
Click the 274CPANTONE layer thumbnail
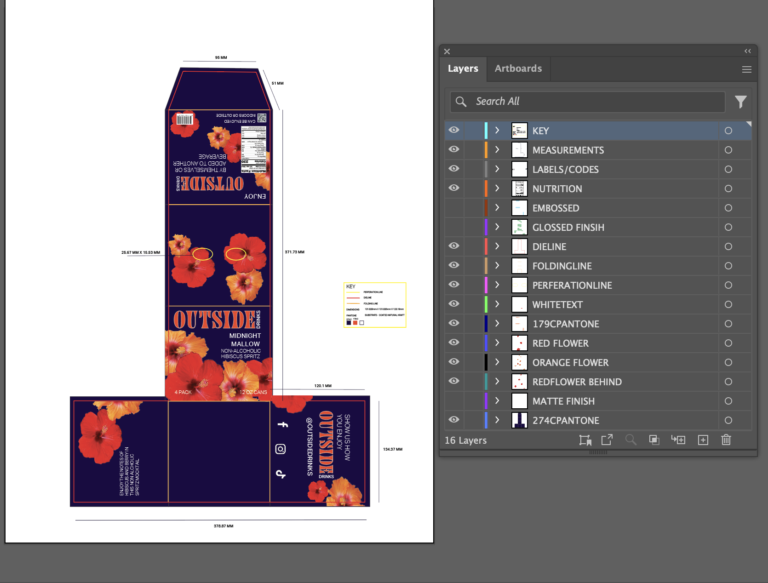(519, 420)
